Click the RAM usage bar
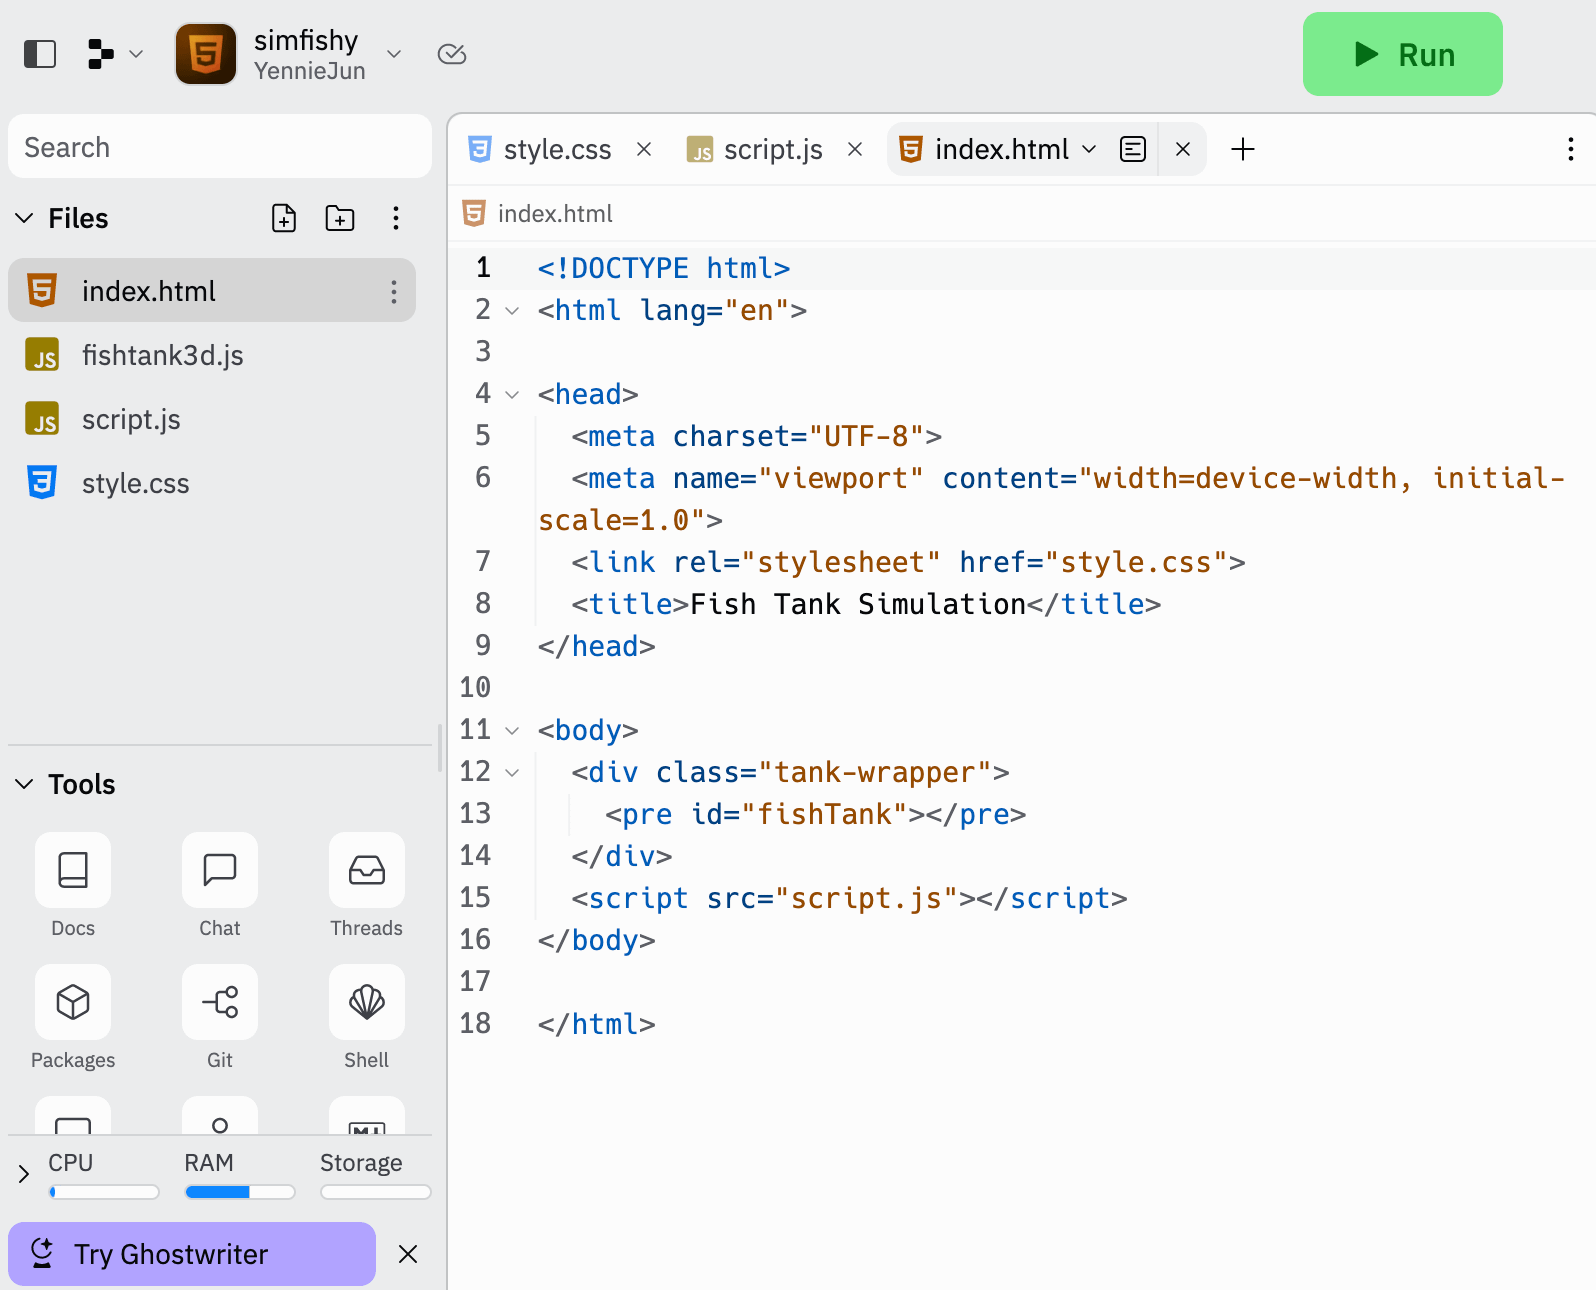 coord(240,1192)
